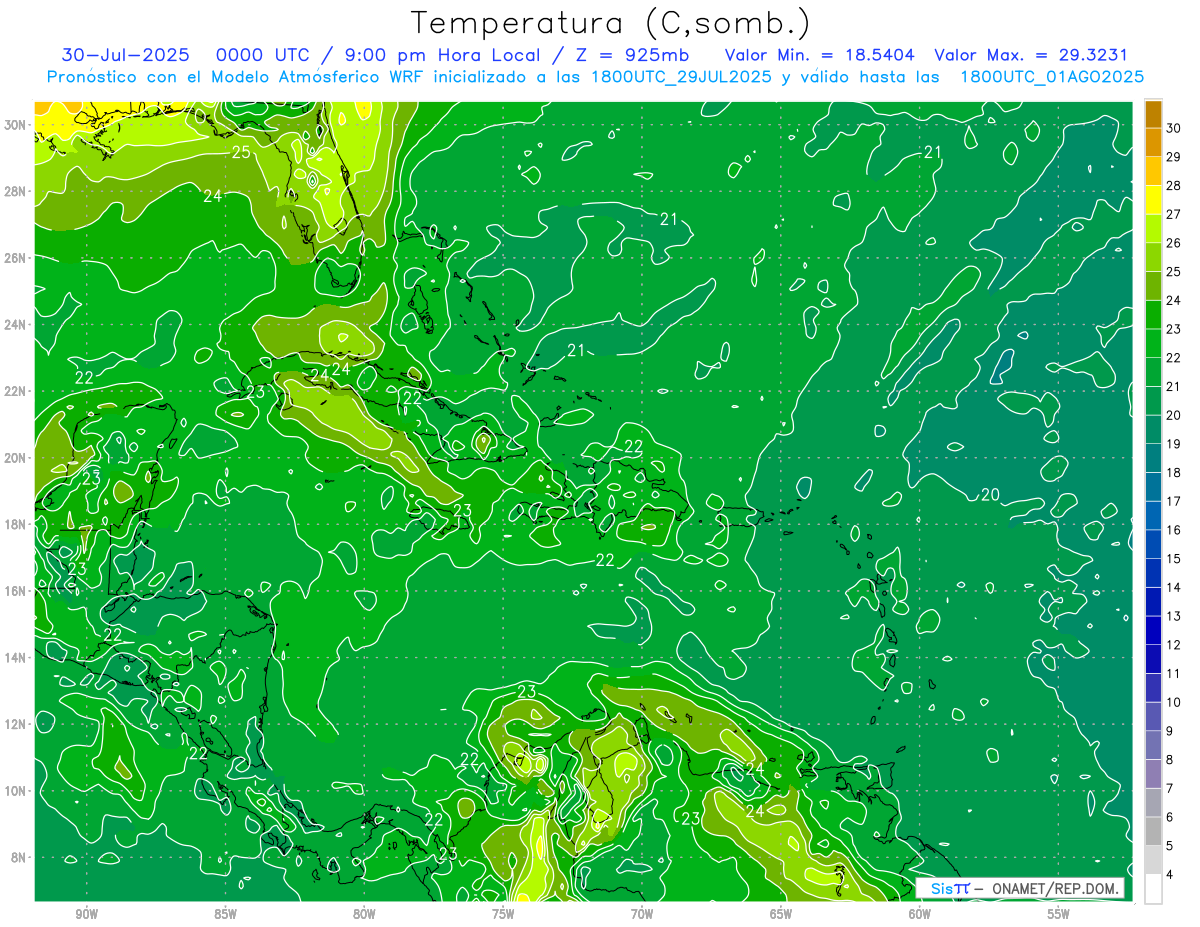1200x927 pixels.
Task: Click the color bar tick label 4
Action: pyautogui.click(x=1170, y=874)
